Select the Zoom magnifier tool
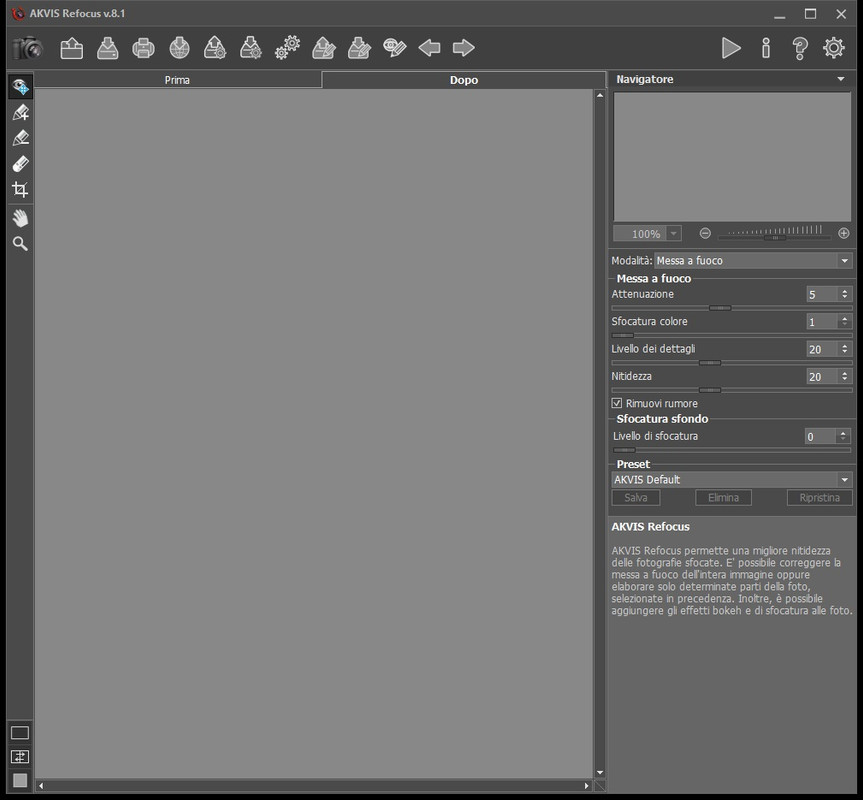 click(x=20, y=244)
